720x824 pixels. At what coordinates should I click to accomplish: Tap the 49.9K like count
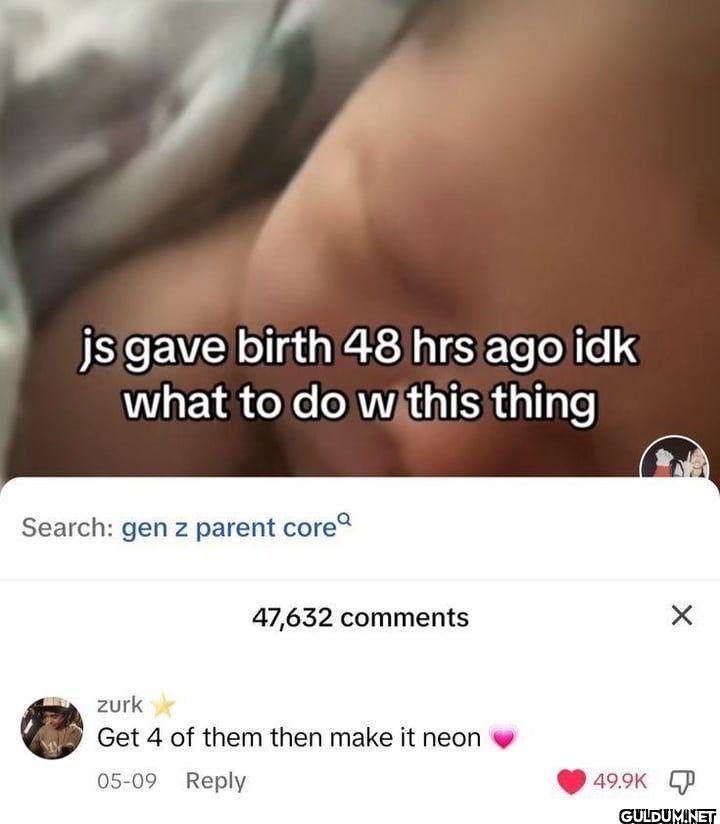[620, 781]
